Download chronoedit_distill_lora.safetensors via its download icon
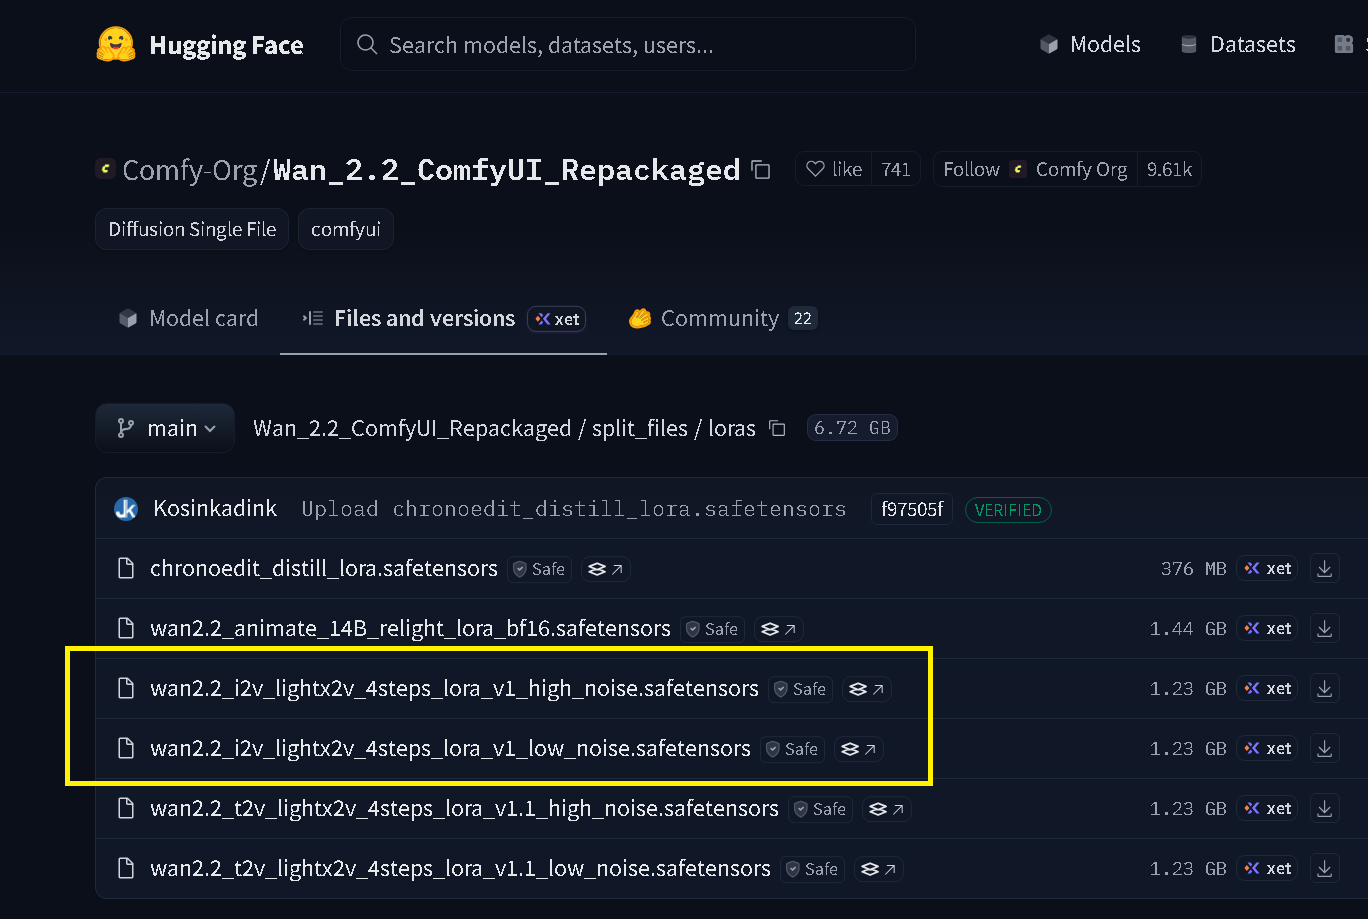This screenshot has width=1368, height=919. click(x=1325, y=568)
